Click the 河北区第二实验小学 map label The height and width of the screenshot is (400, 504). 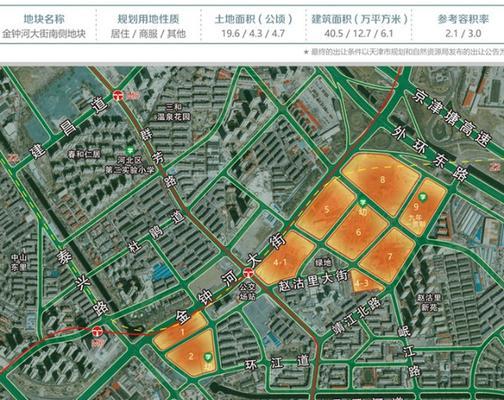(x=130, y=165)
